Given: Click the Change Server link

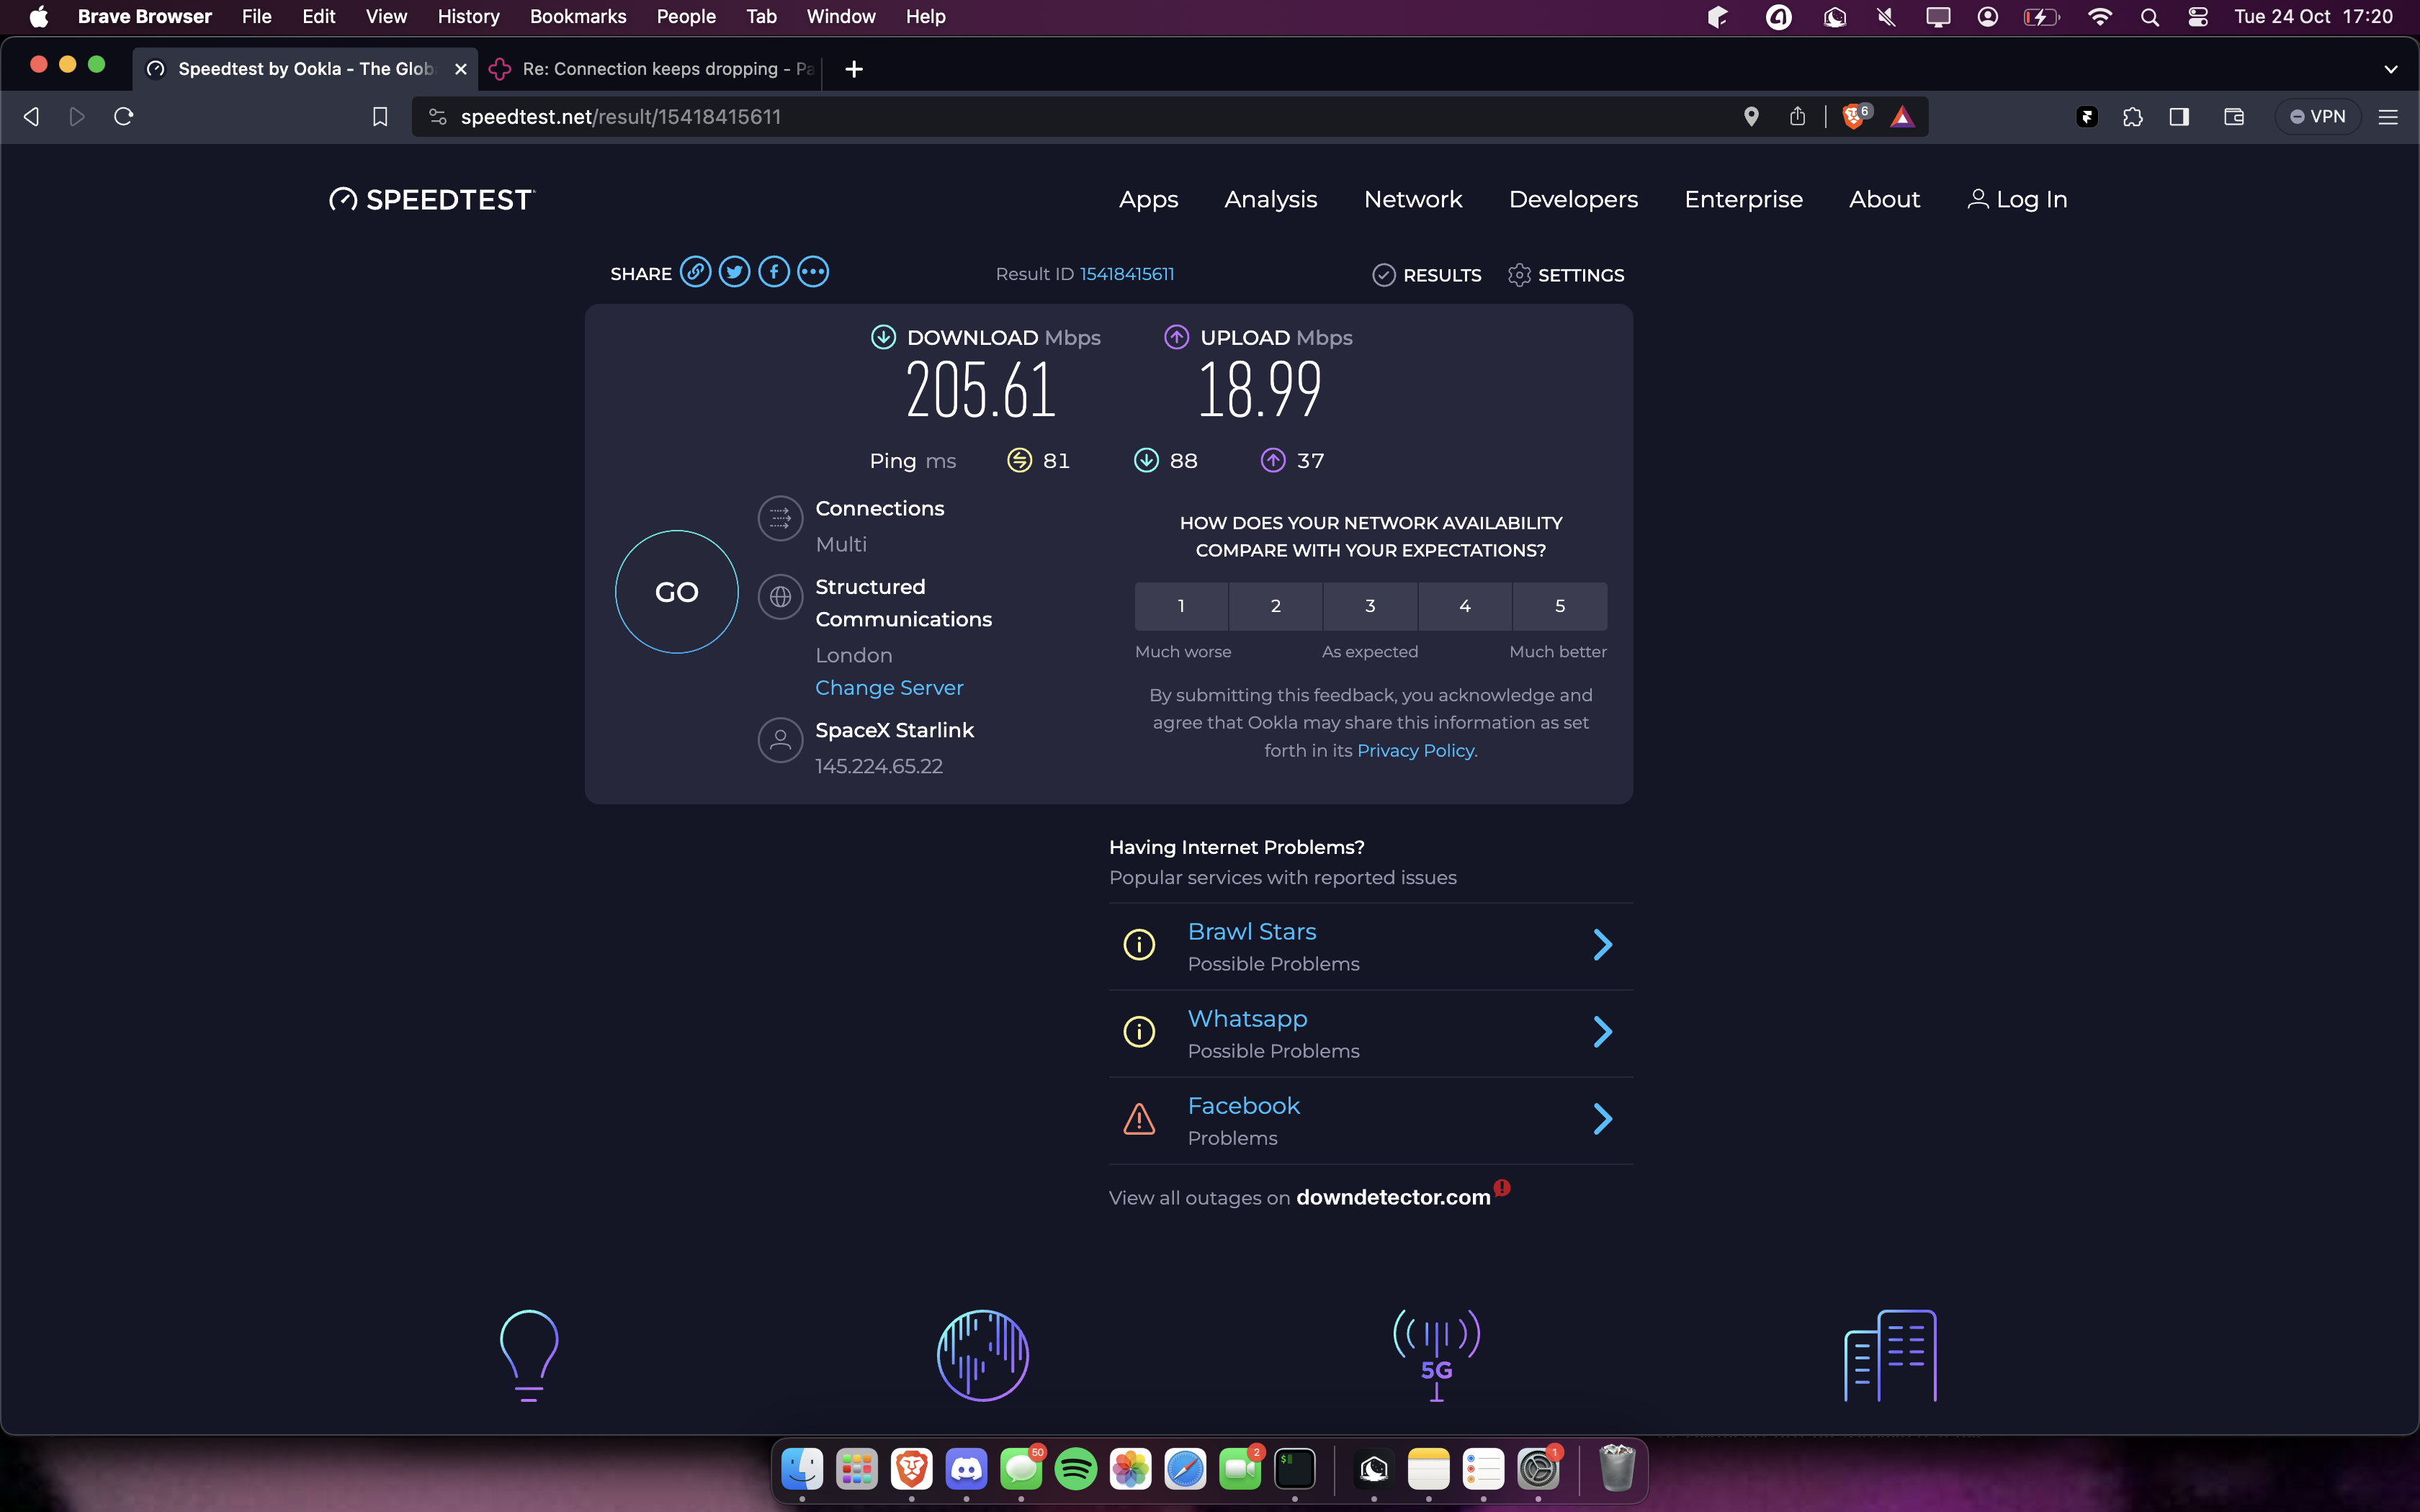Looking at the screenshot, I should (x=888, y=688).
